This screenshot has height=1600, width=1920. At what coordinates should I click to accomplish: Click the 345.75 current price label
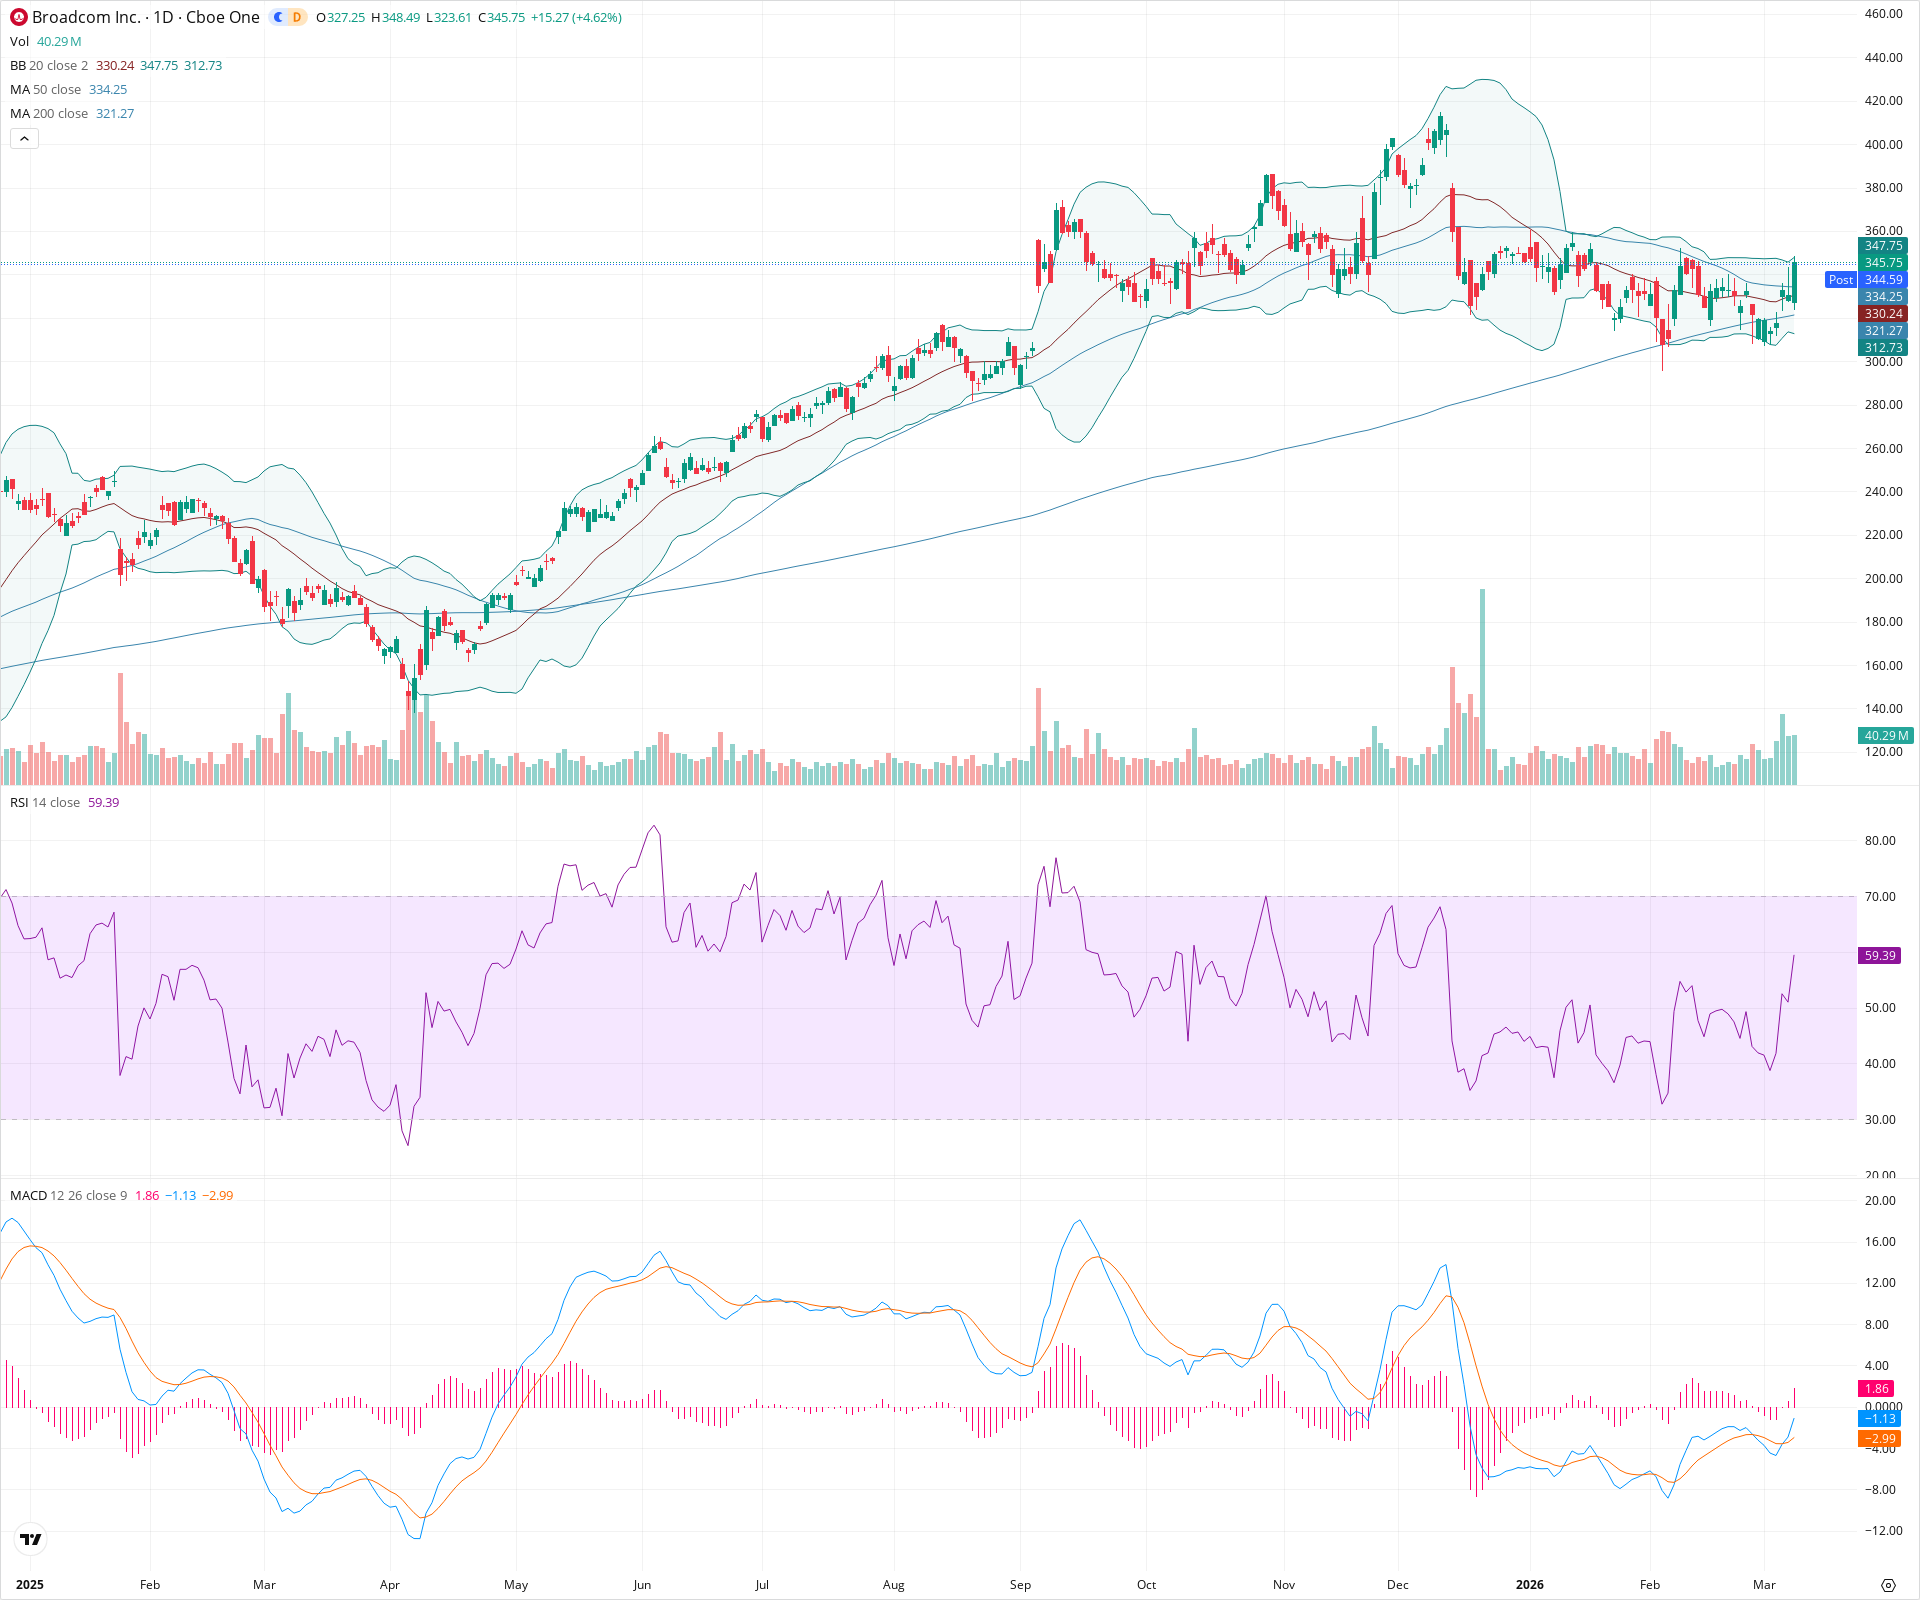[1884, 263]
